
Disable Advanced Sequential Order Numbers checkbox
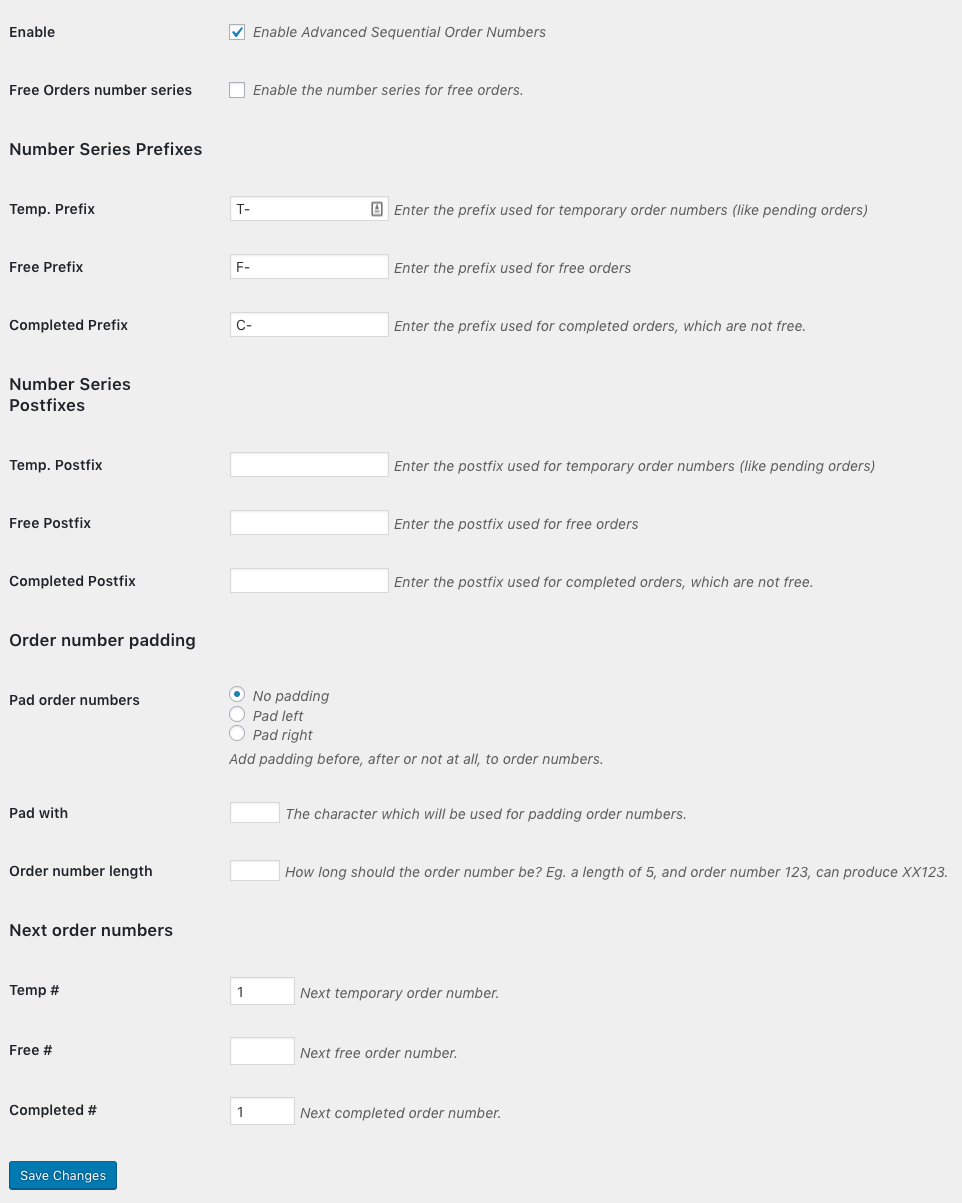(x=237, y=32)
